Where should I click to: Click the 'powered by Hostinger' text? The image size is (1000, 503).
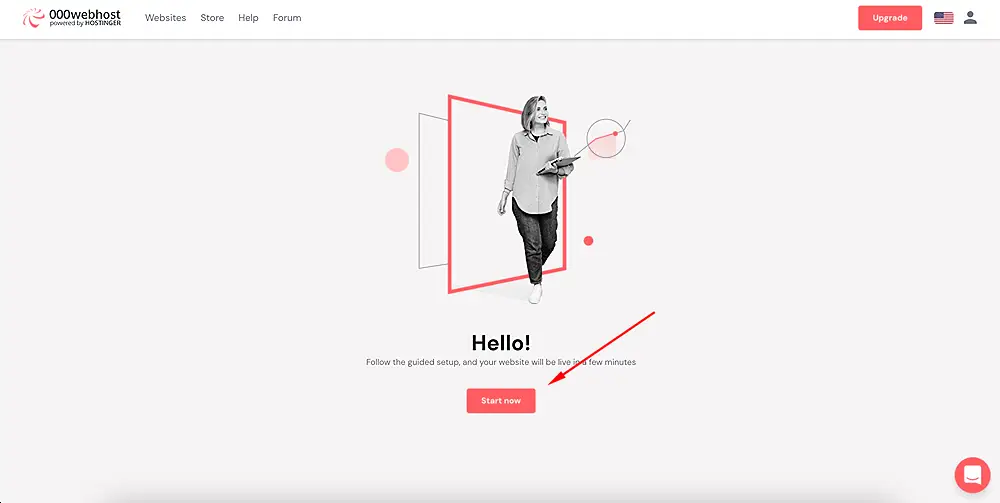(85, 24)
